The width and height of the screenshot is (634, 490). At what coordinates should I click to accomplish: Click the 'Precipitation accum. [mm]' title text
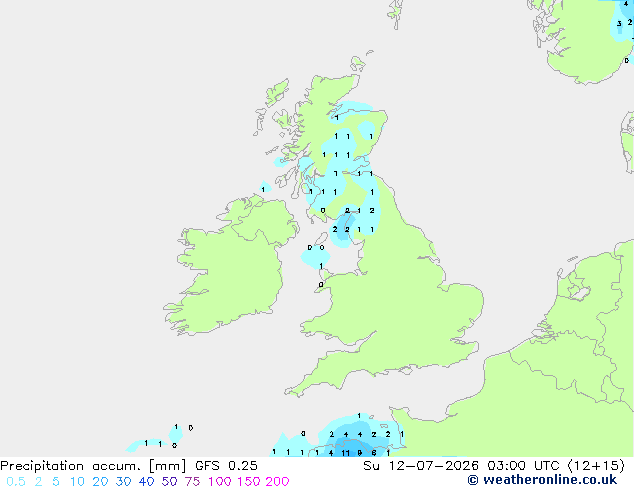tap(93, 466)
